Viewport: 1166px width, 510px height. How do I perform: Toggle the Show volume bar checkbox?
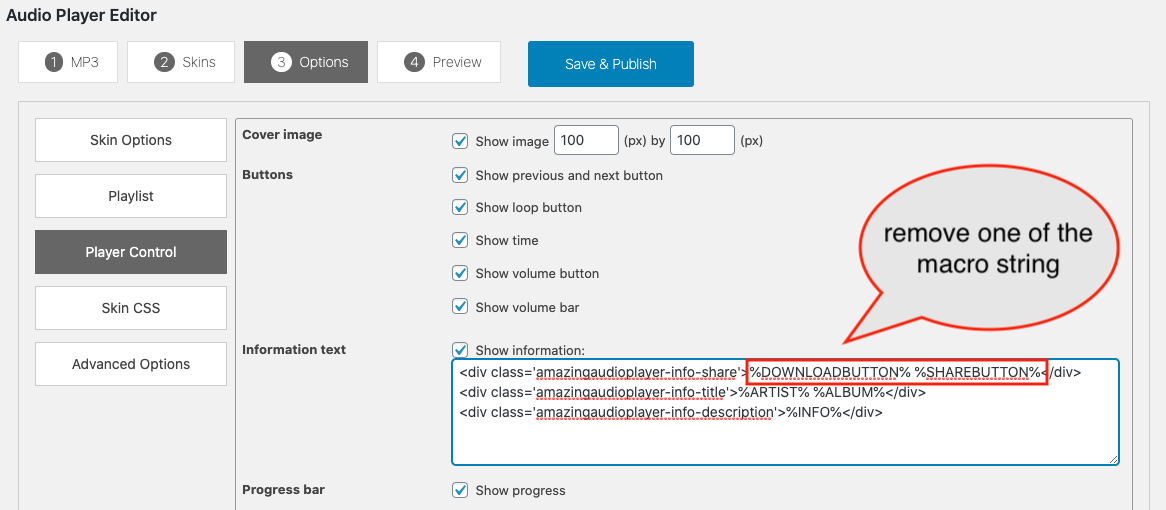click(x=460, y=306)
